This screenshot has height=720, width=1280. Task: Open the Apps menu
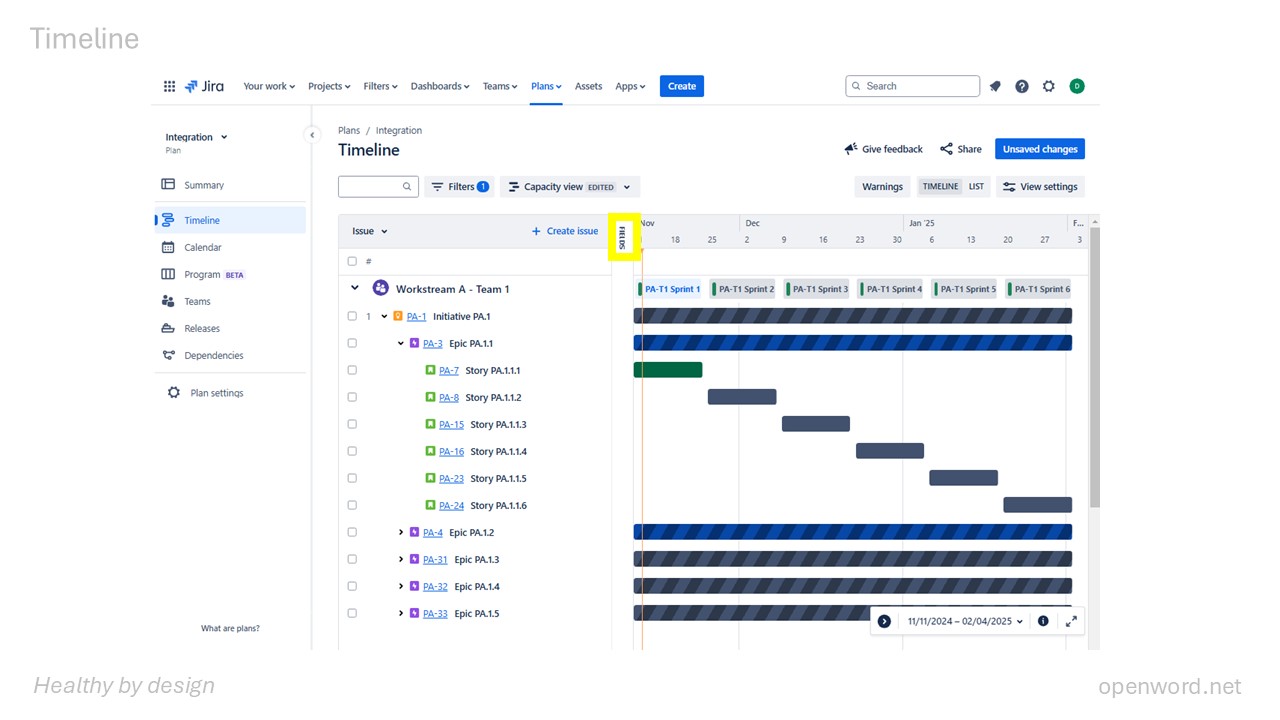click(x=630, y=86)
